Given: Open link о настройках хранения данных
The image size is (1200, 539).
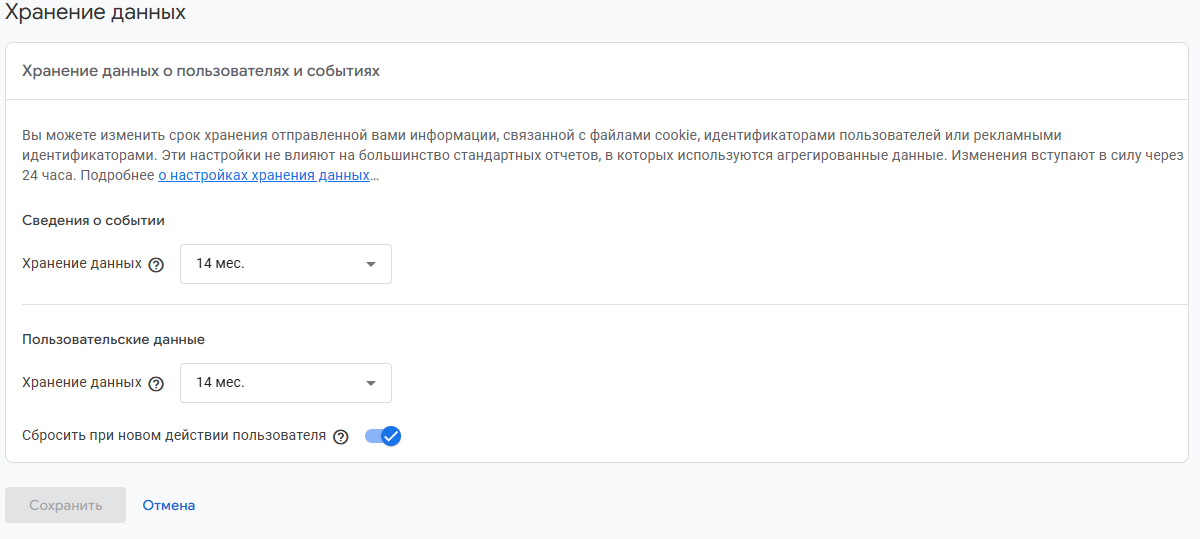Looking at the screenshot, I should pyautogui.click(x=264, y=175).
